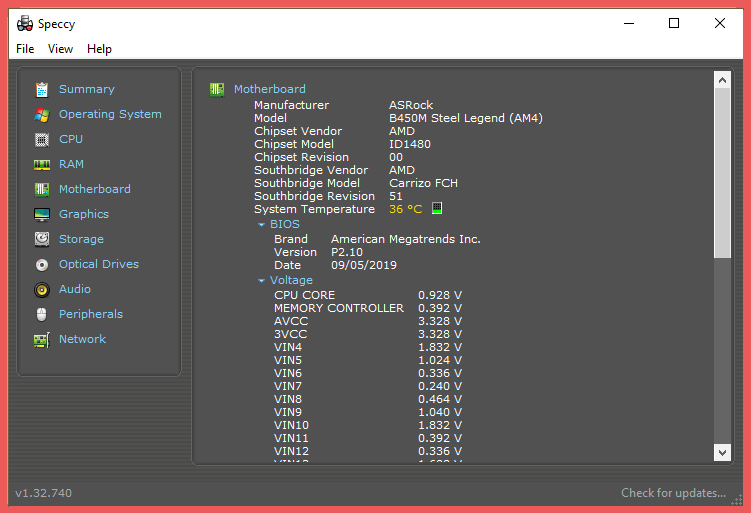This screenshot has width=751, height=513.
Task: Open the View menu
Action: 60,49
